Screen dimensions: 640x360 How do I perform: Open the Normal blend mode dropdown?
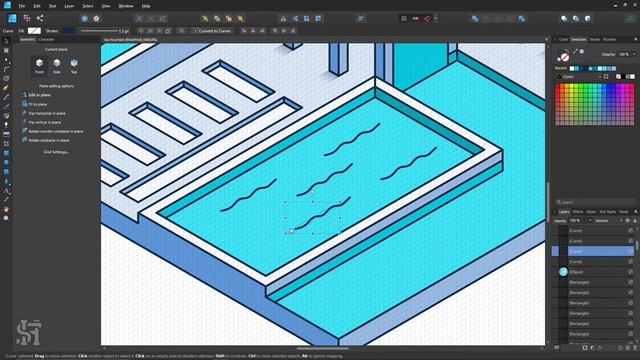pyautogui.click(x=609, y=220)
